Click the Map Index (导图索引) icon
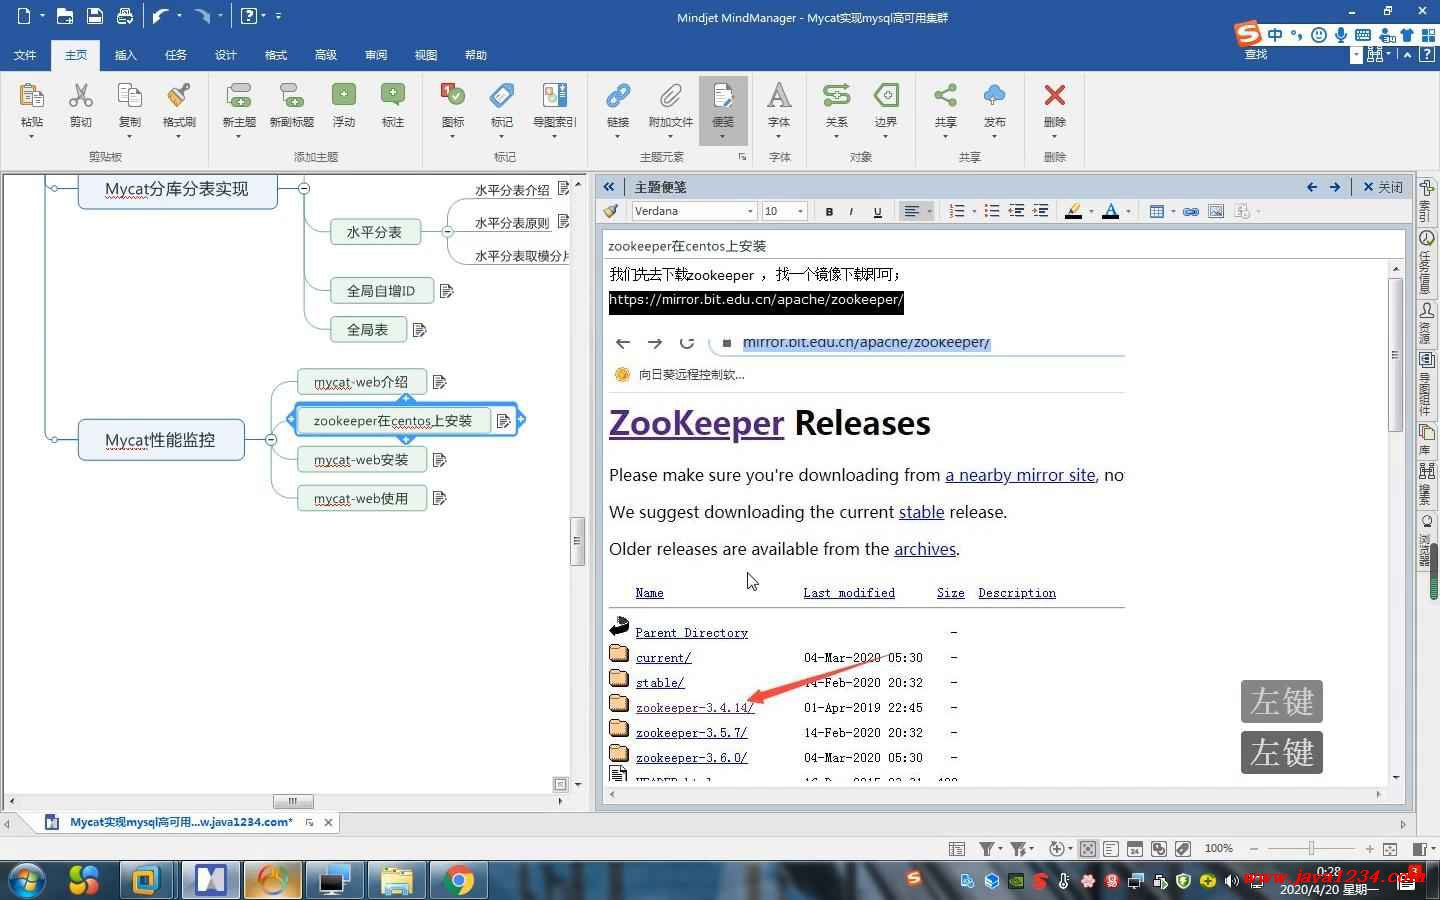1440x900 pixels. [554, 96]
